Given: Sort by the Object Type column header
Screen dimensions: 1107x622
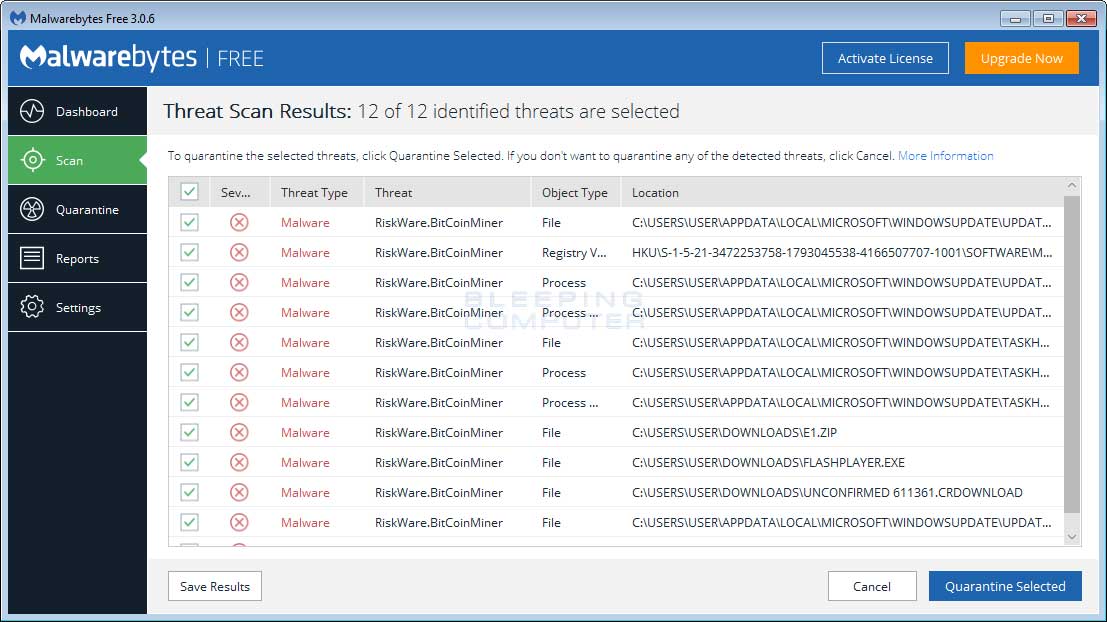Looking at the screenshot, I should pyautogui.click(x=574, y=192).
